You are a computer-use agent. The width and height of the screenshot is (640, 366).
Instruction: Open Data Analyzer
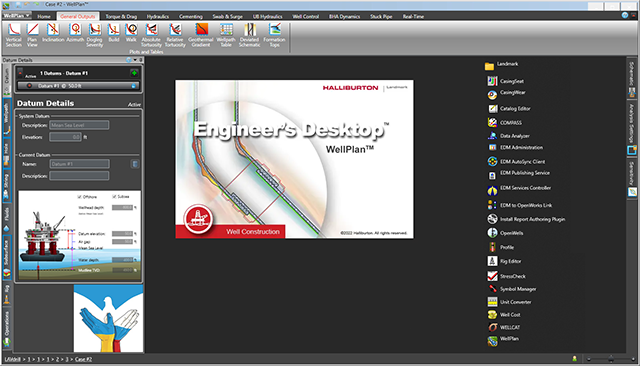509,136
